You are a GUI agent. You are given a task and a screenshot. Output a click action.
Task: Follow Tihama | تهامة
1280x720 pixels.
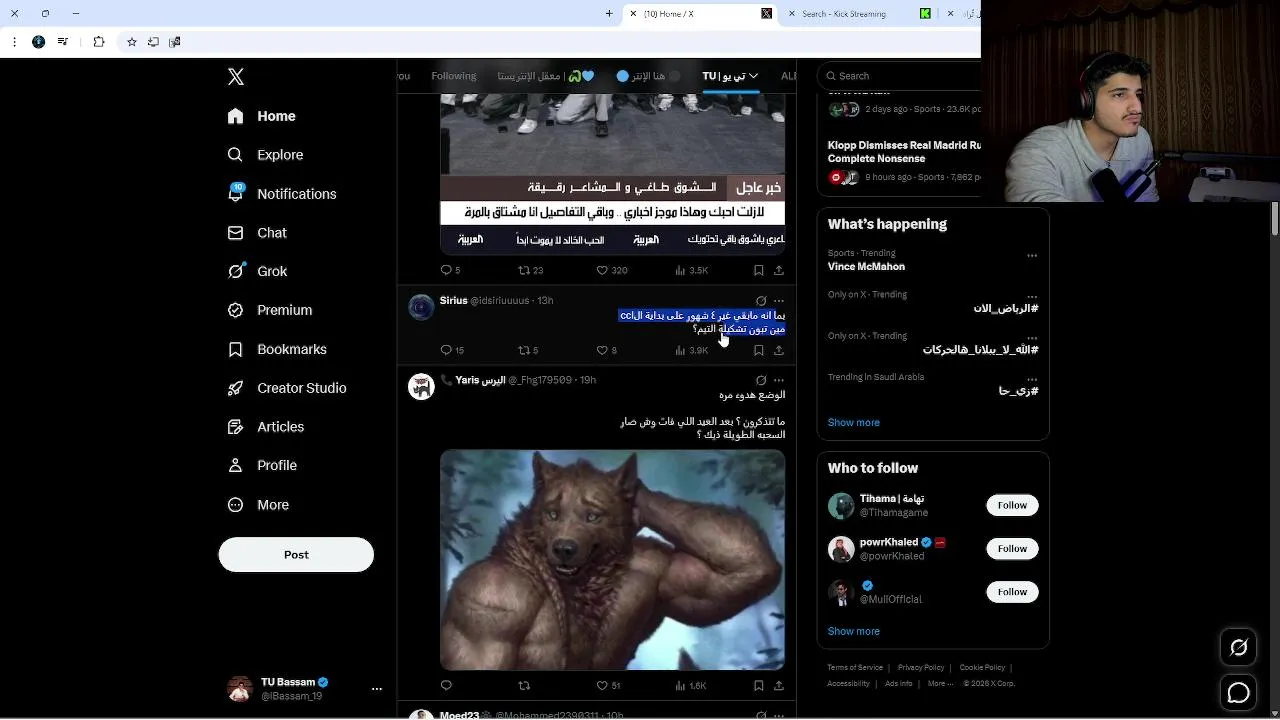(x=1012, y=505)
